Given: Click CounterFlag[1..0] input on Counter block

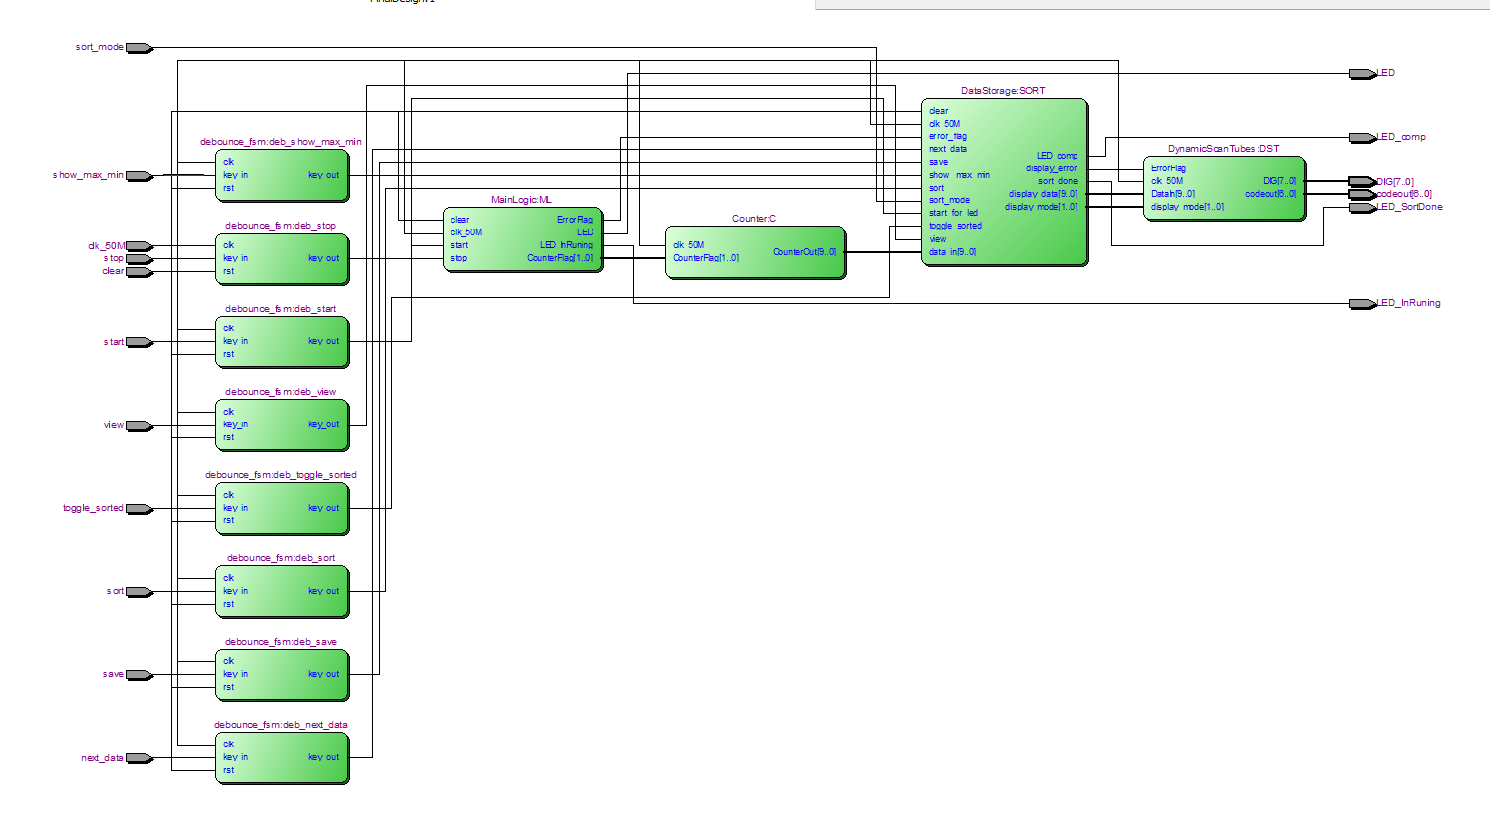Looking at the screenshot, I should [x=706, y=258].
